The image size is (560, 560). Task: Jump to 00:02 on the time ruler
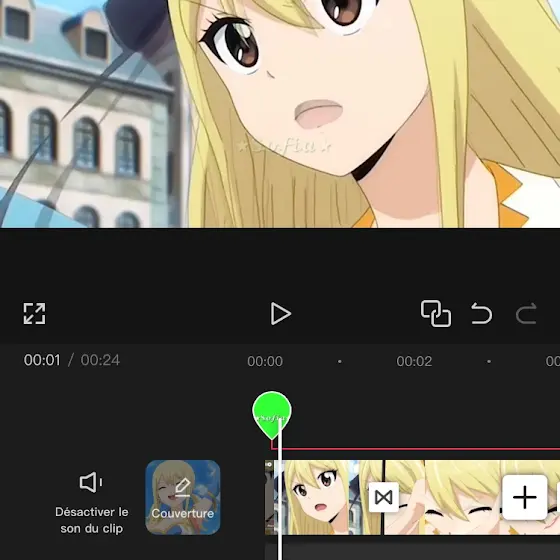click(x=414, y=361)
